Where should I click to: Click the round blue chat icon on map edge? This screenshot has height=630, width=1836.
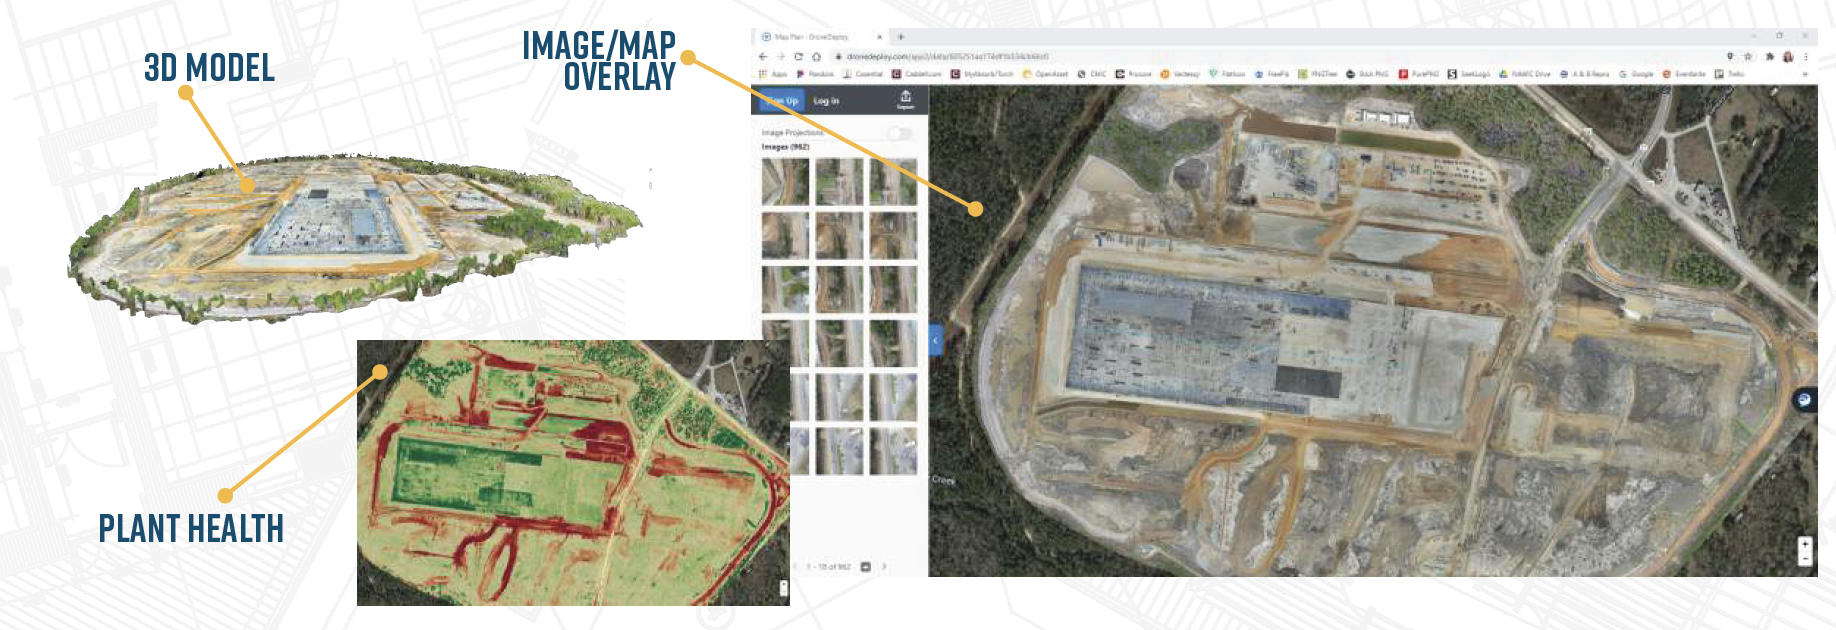pos(1804,400)
